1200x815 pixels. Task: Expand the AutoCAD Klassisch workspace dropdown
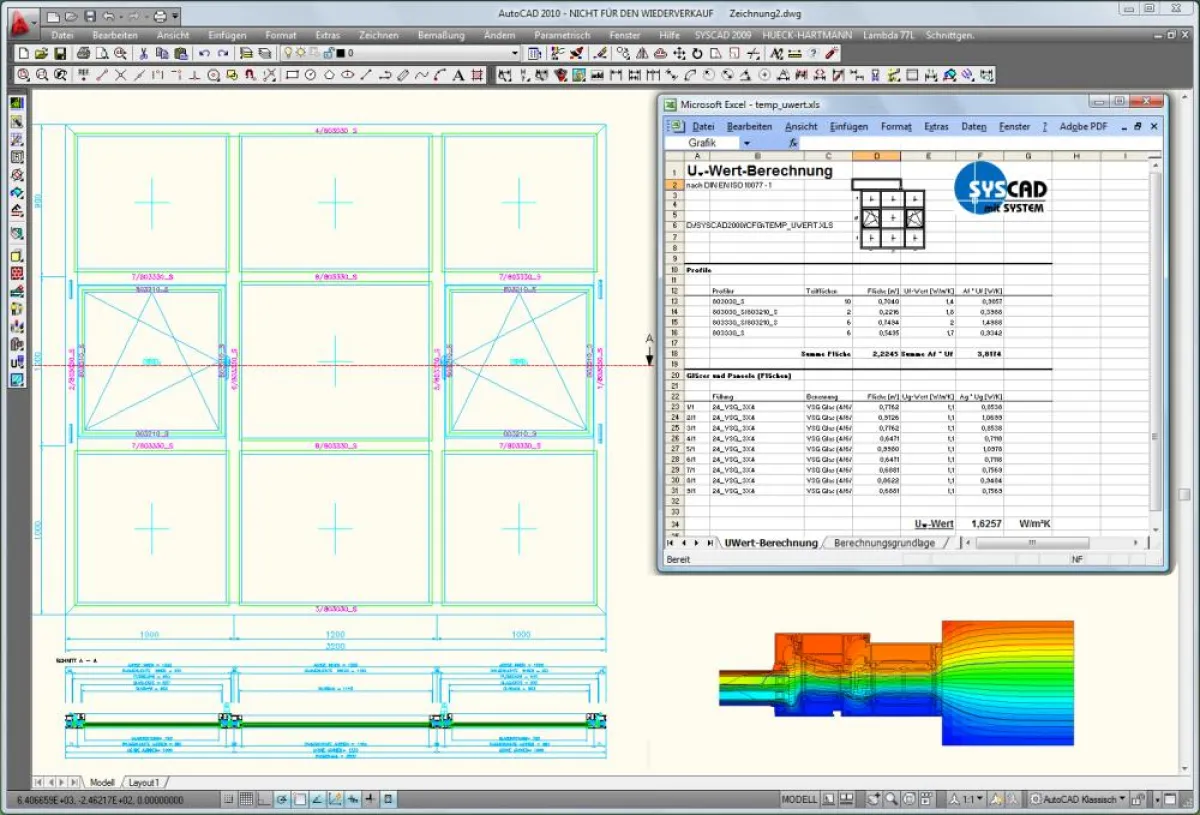1121,800
